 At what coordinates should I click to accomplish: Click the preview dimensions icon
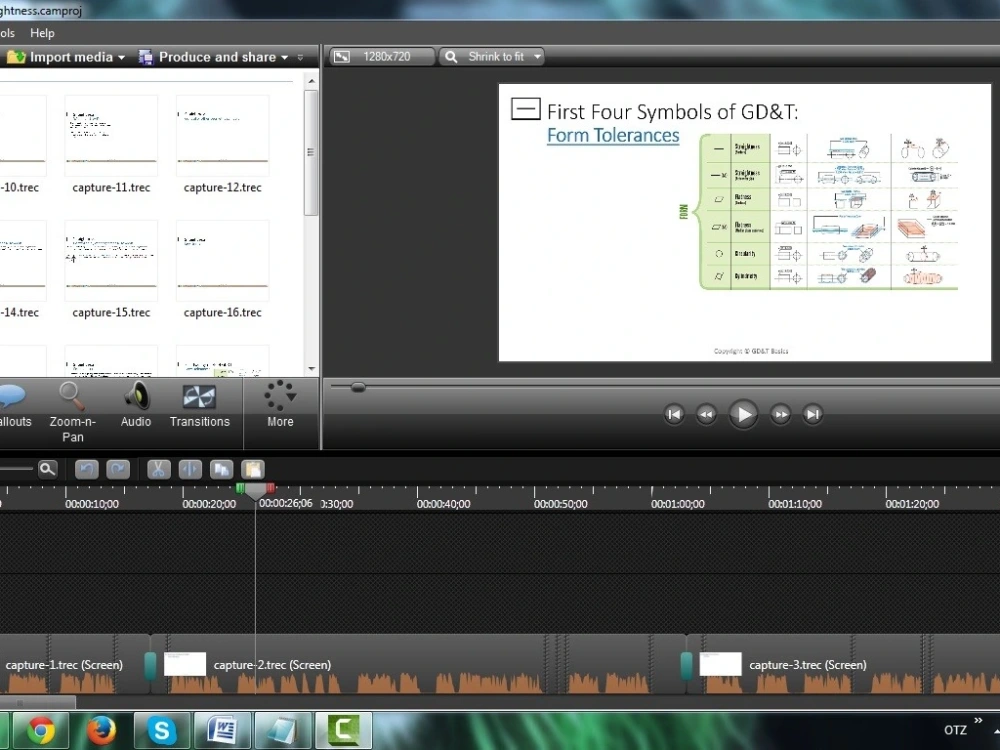tap(342, 57)
